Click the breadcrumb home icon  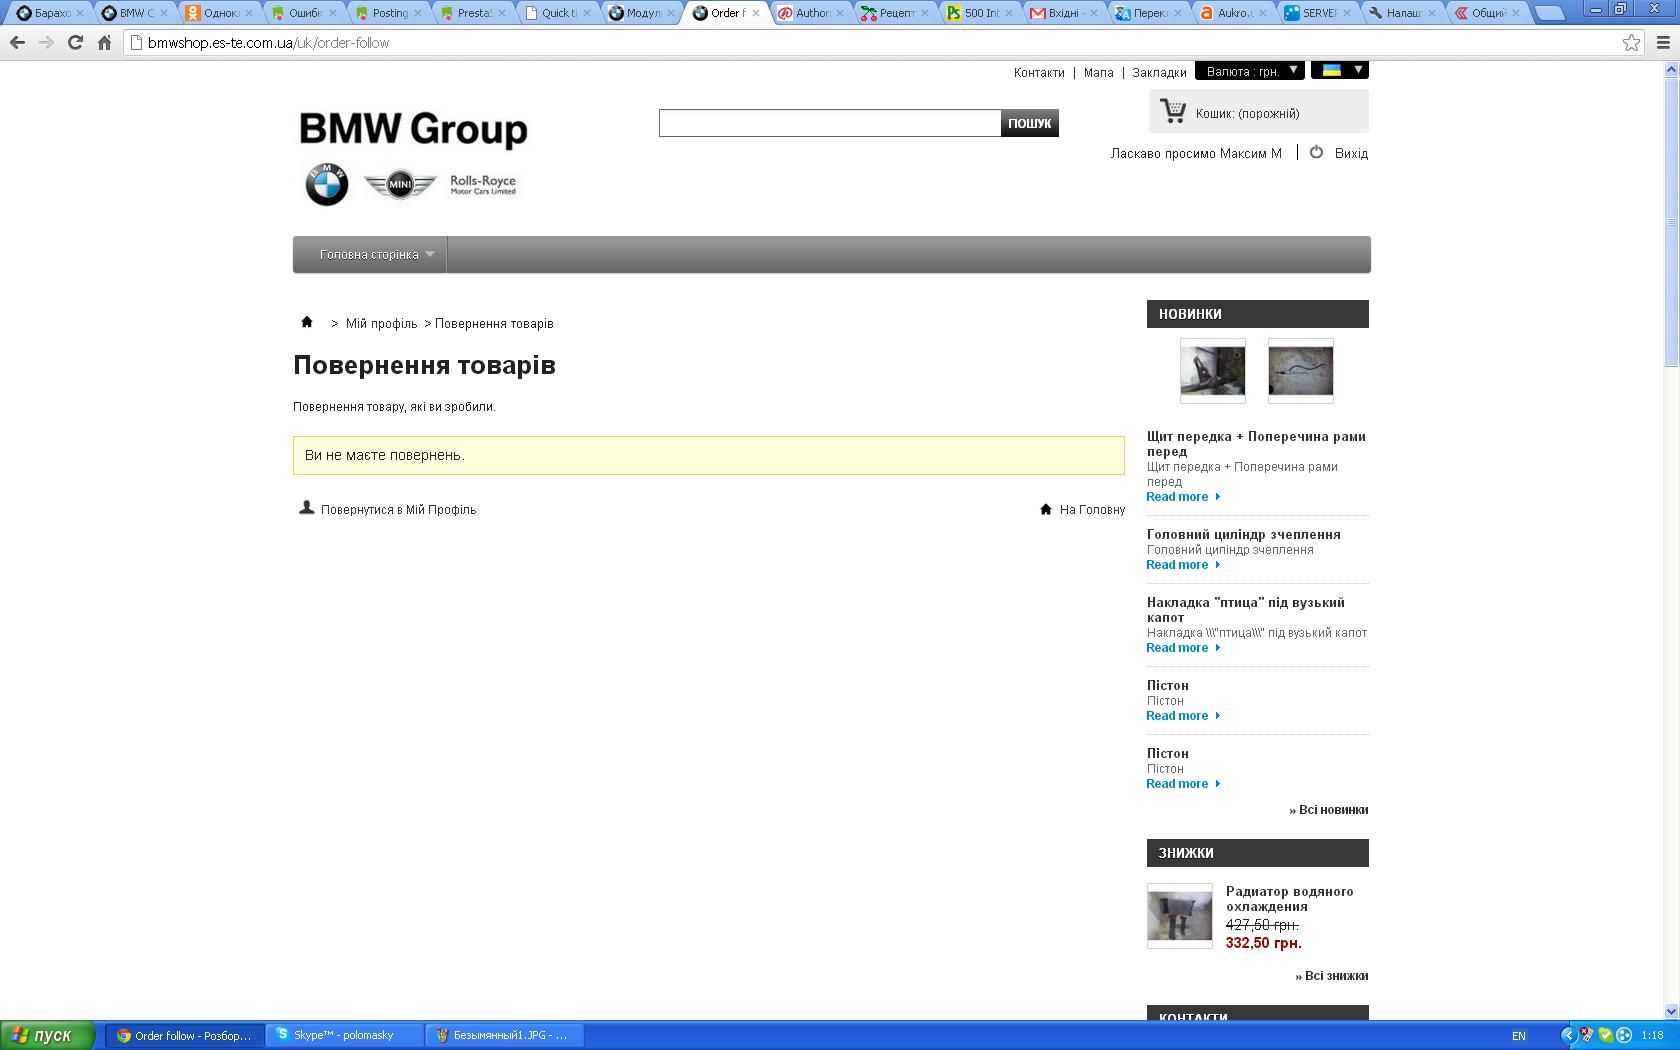[x=307, y=322]
